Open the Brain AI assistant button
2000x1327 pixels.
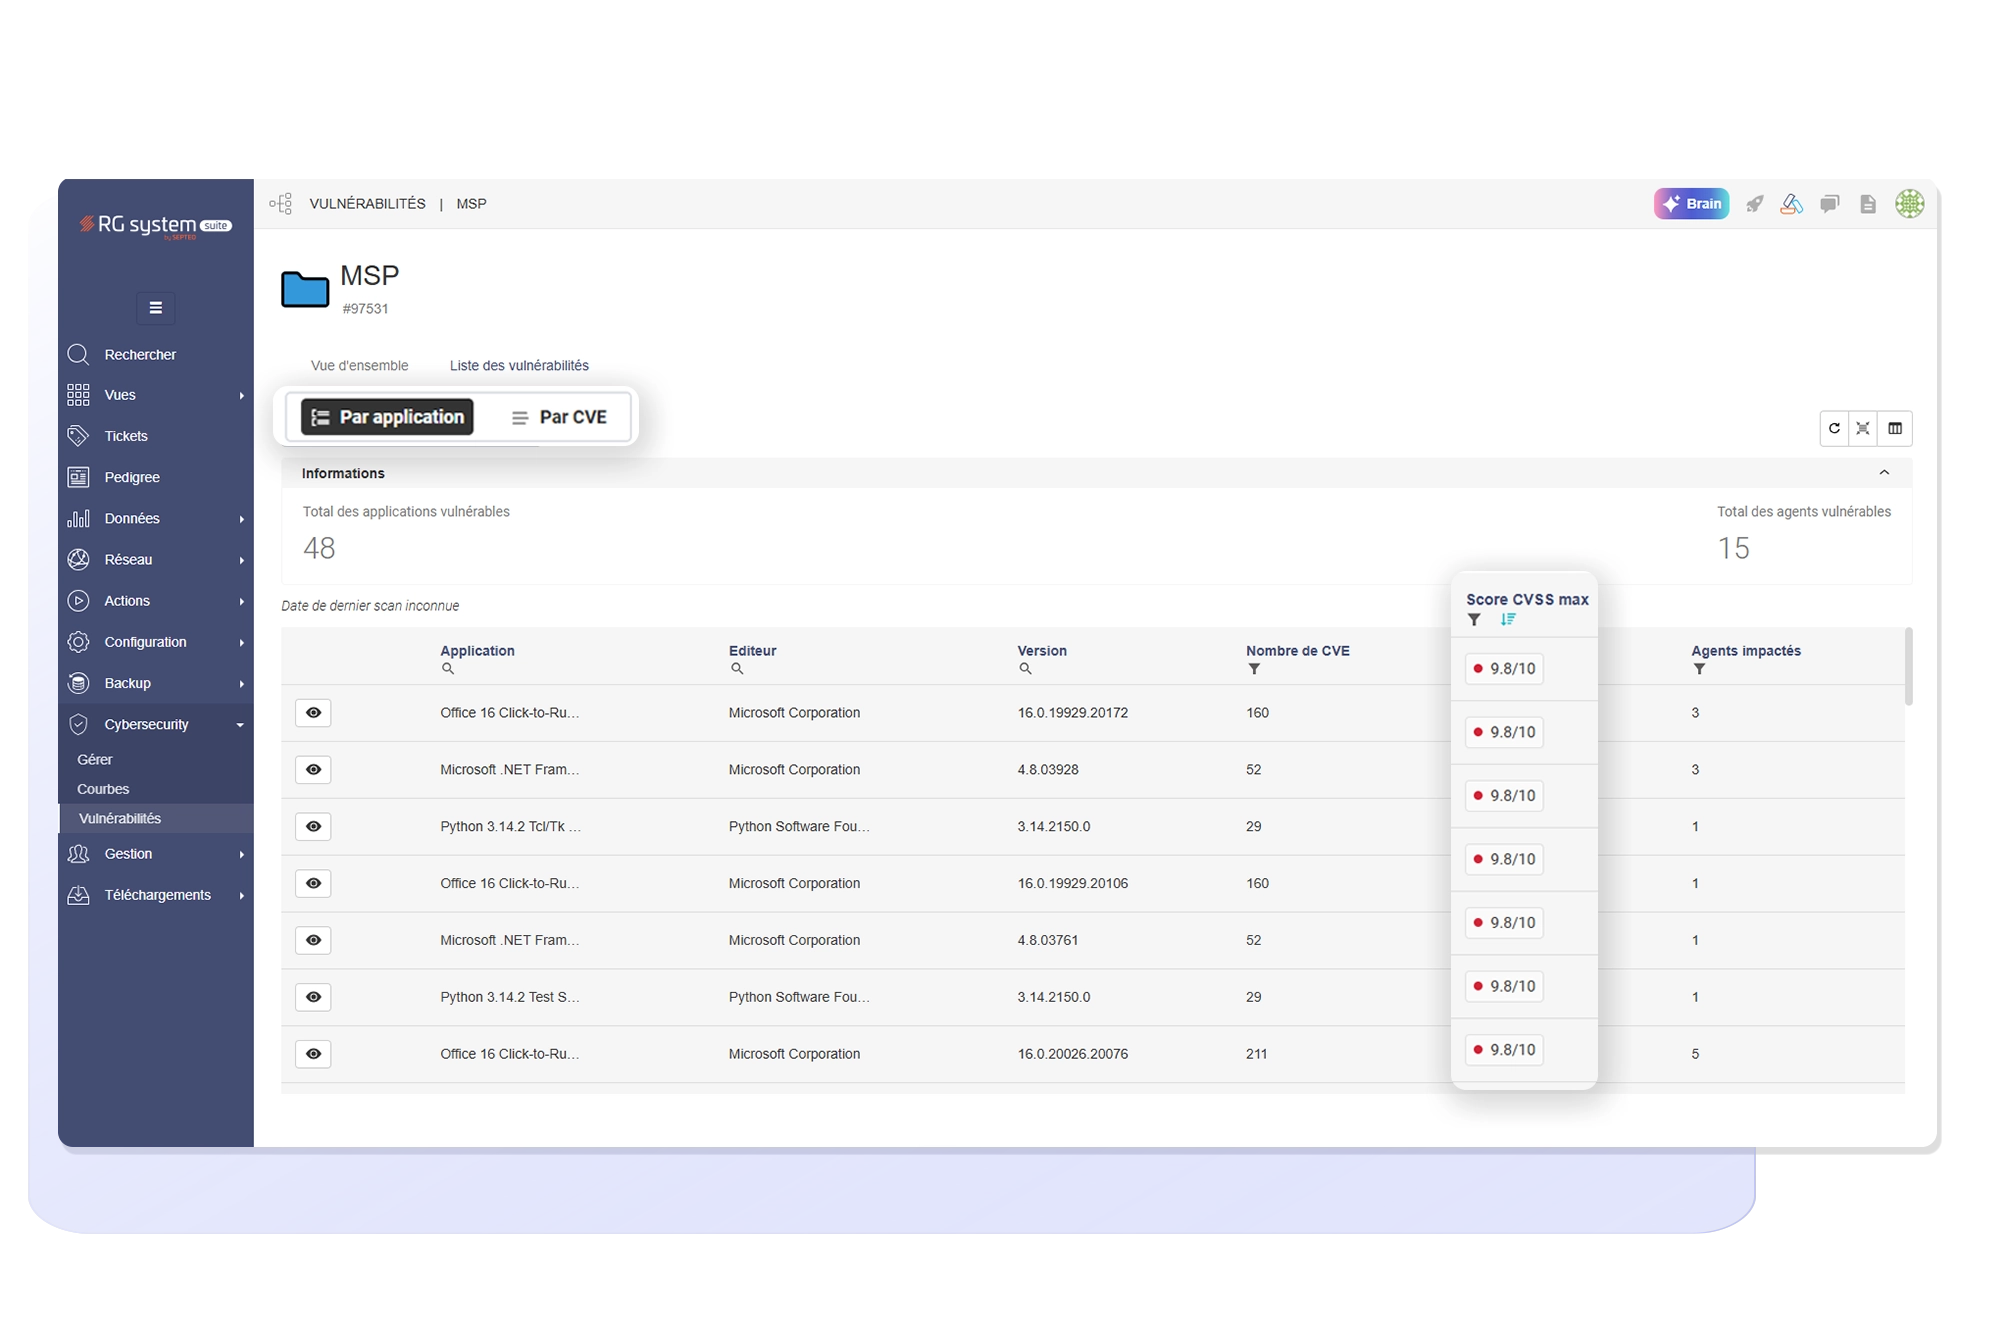(x=1691, y=204)
